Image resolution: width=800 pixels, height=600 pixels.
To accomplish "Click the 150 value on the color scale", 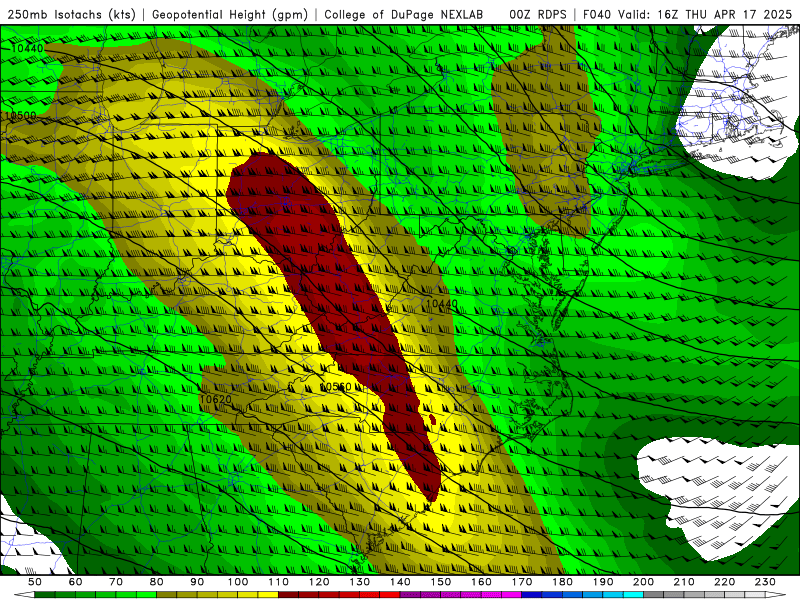I will [x=441, y=582].
